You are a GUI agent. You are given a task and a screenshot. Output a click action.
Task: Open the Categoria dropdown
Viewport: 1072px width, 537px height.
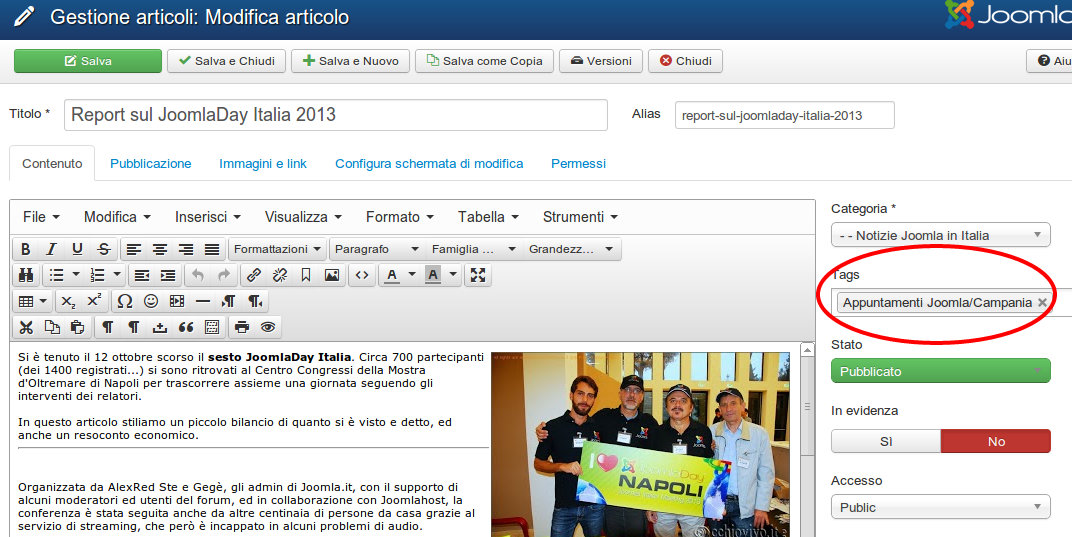(x=940, y=235)
